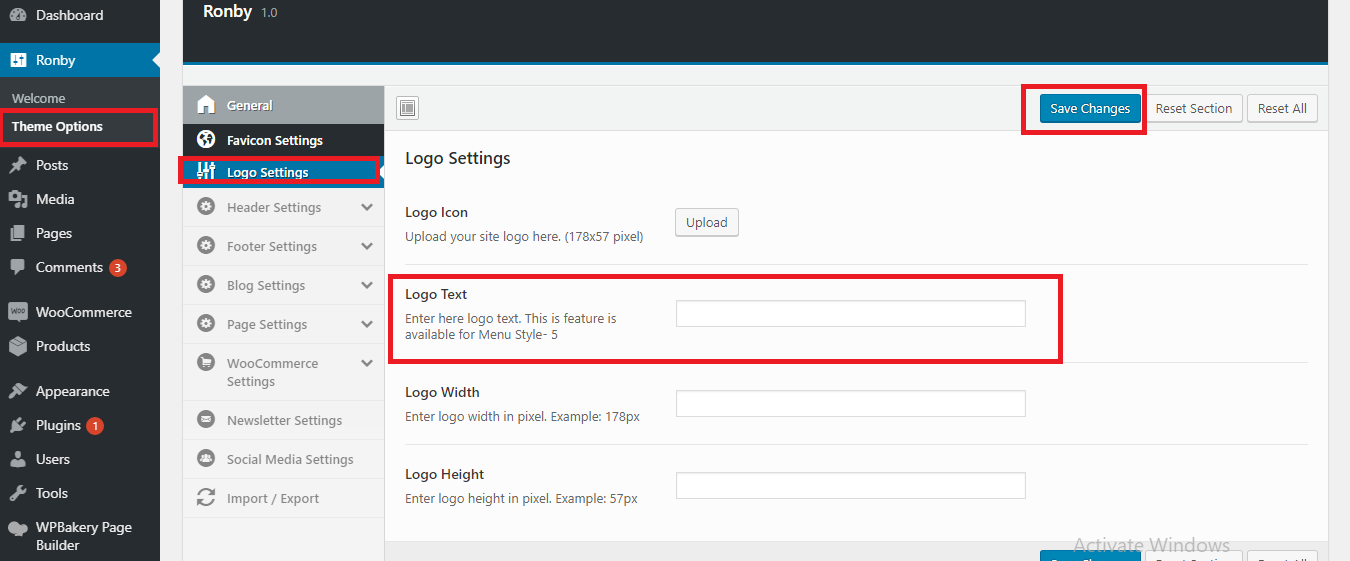Screen dimensions: 1350x561
Task: Click the Logo Icon Upload button
Action: [x=707, y=222]
